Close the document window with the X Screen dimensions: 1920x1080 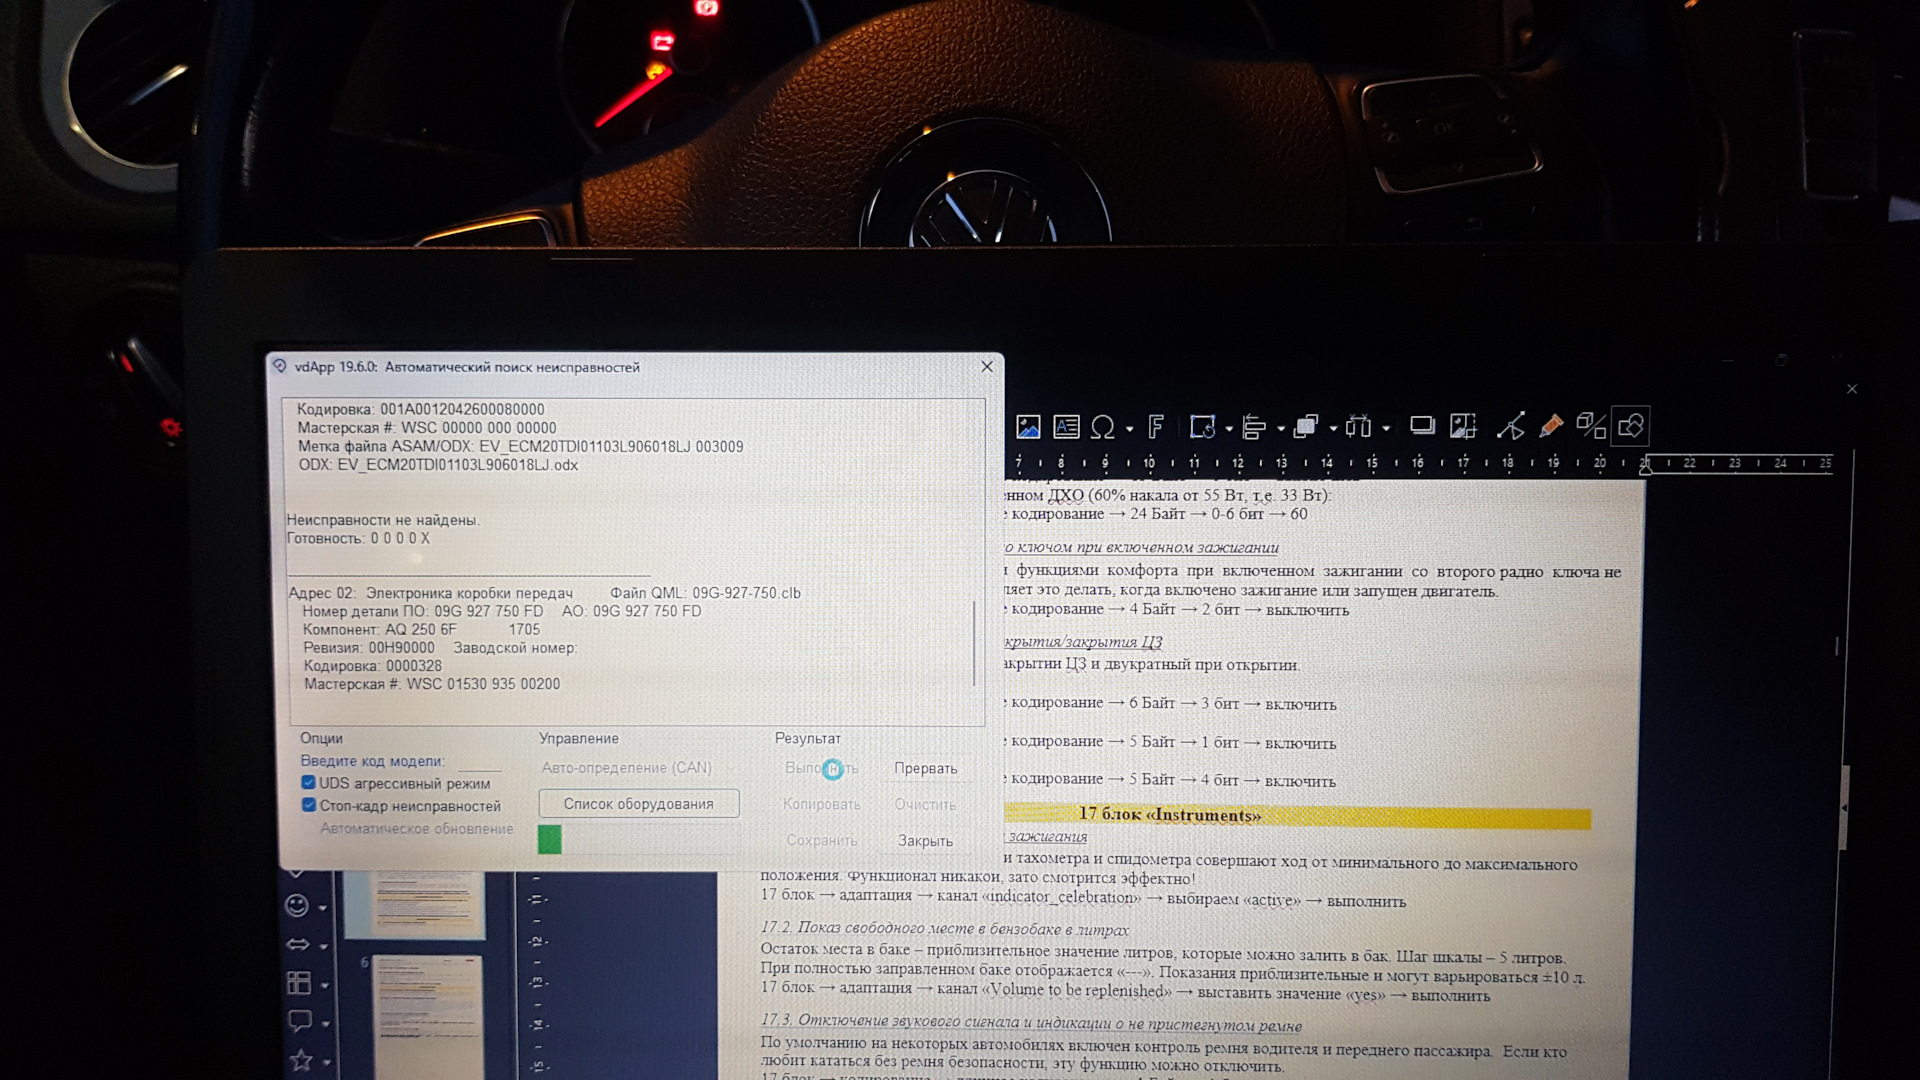[x=1852, y=389]
